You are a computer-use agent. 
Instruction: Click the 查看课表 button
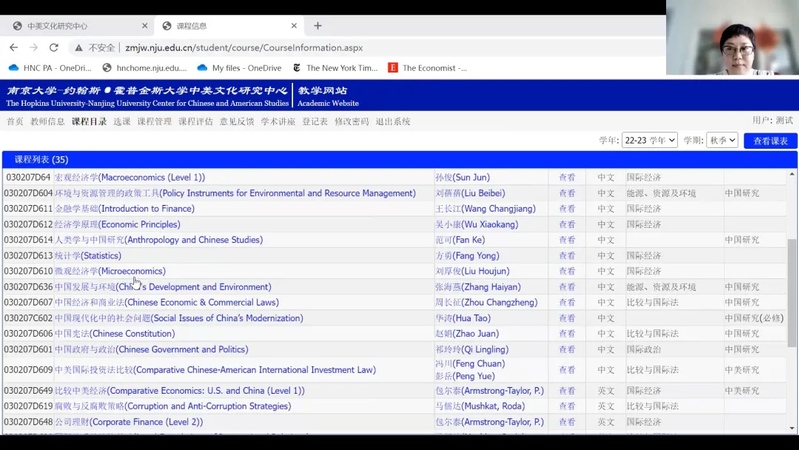770,141
